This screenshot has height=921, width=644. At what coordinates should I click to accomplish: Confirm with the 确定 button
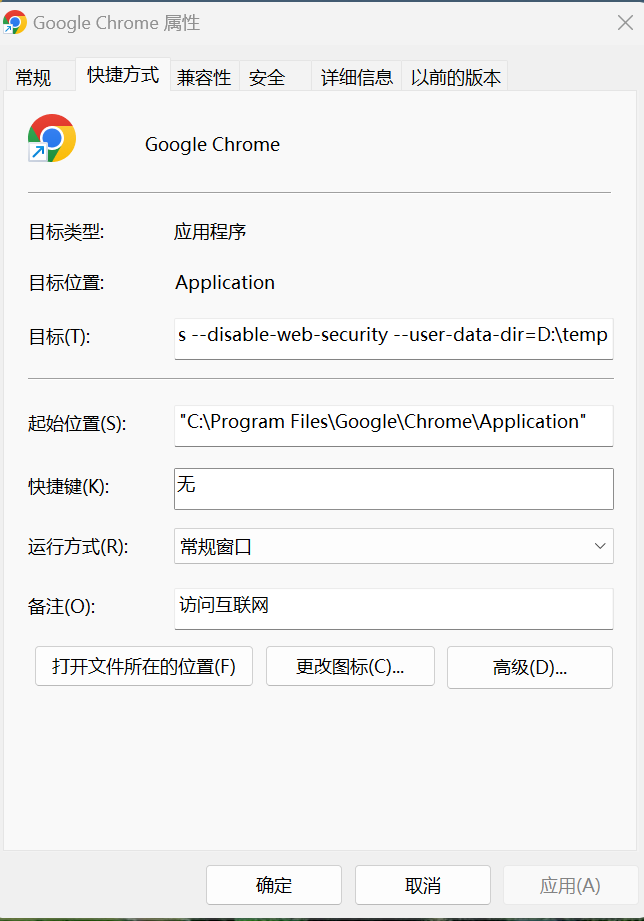(274, 885)
